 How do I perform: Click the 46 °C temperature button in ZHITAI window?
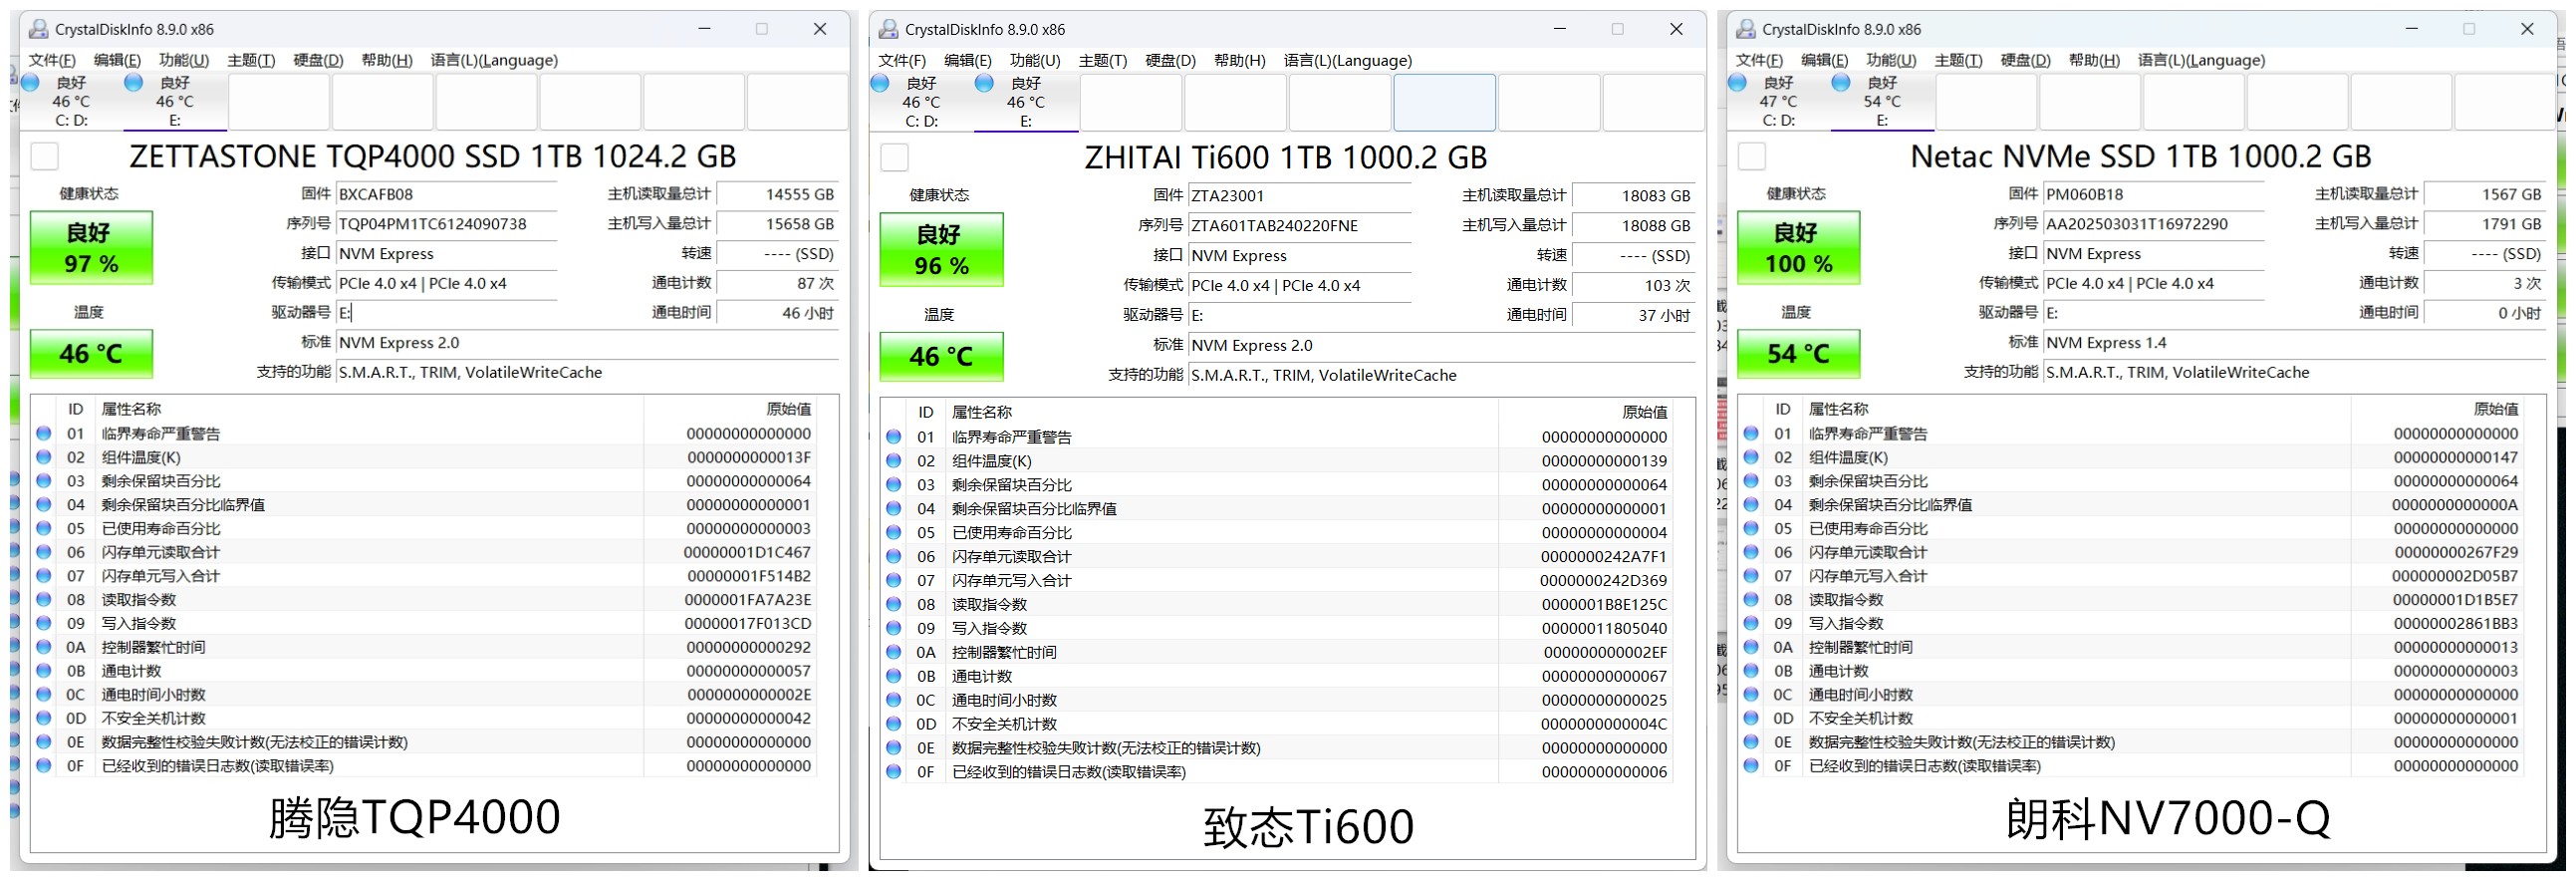[941, 356]
